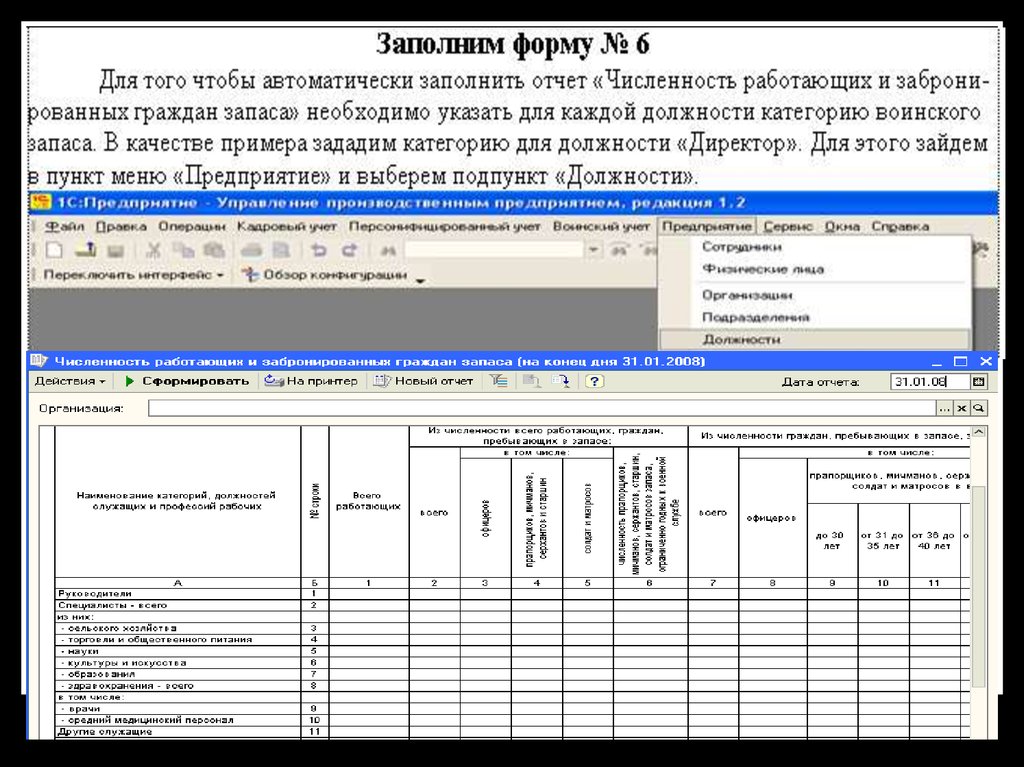This screenshot has height=767, width=1024.
Task: Click the Организация input field
Action: 541,408
